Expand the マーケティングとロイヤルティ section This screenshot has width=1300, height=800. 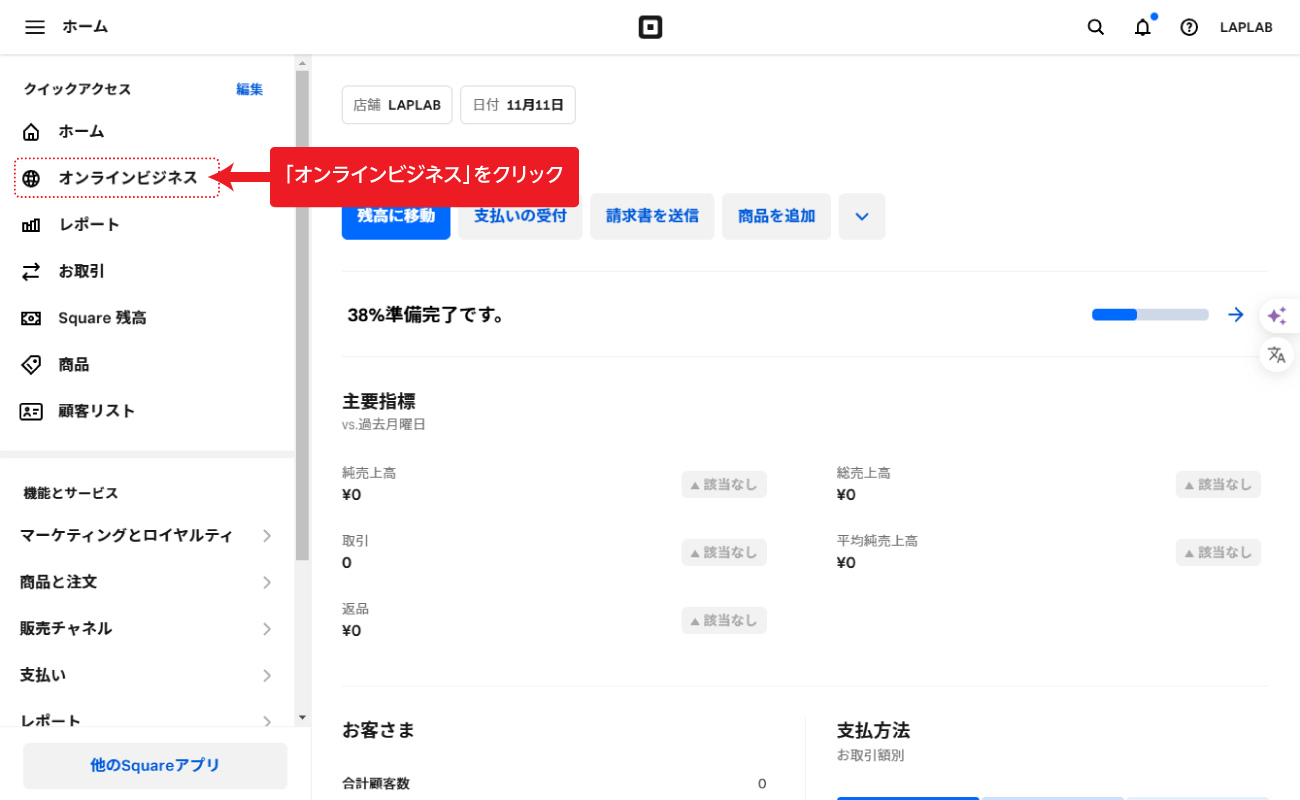point(145,536)
